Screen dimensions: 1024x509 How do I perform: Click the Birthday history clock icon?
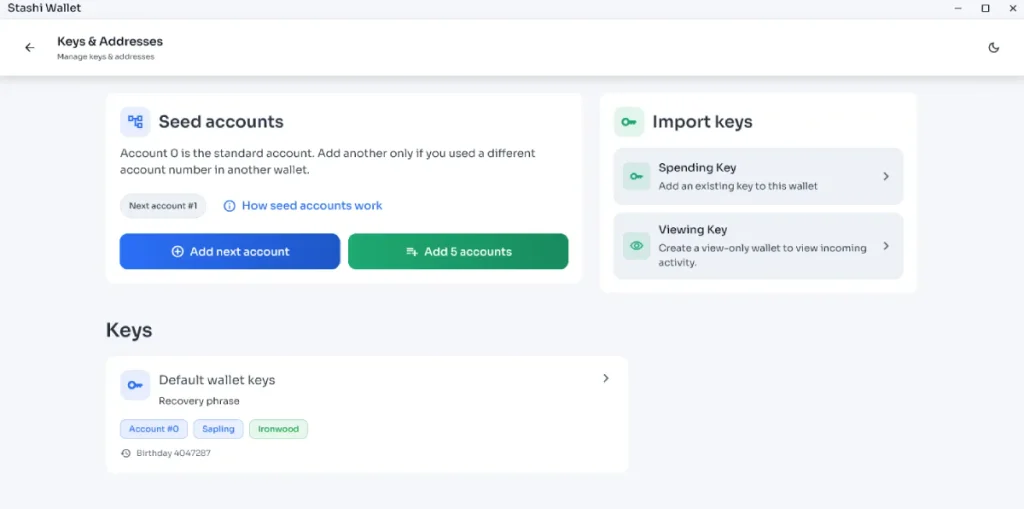click(126, 453)
